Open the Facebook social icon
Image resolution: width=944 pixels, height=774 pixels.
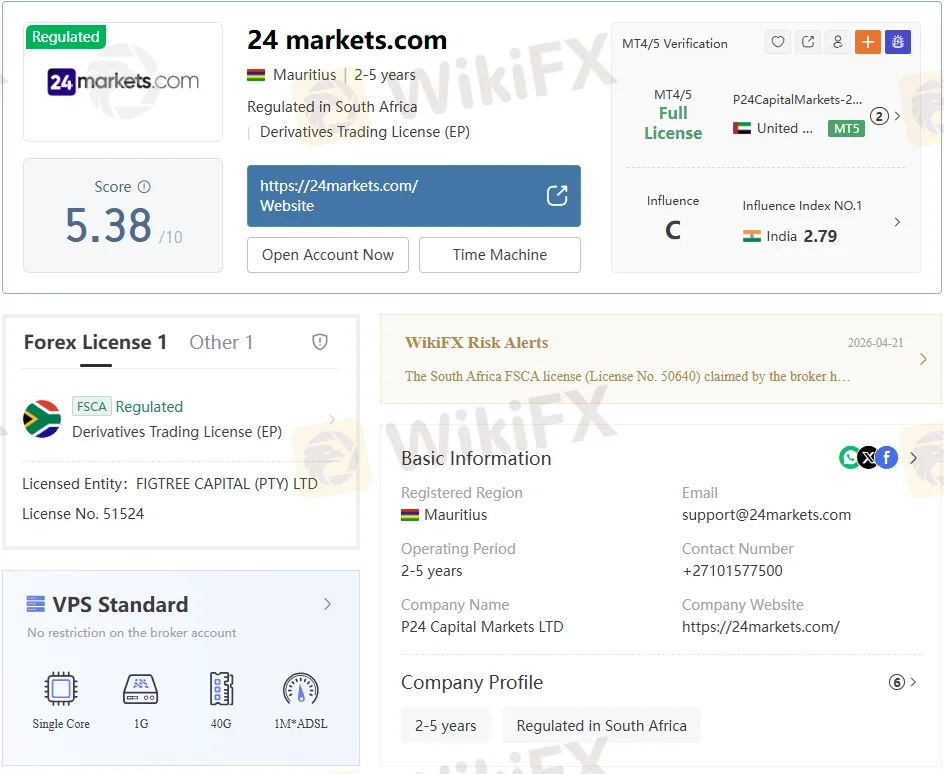(887, 458)
